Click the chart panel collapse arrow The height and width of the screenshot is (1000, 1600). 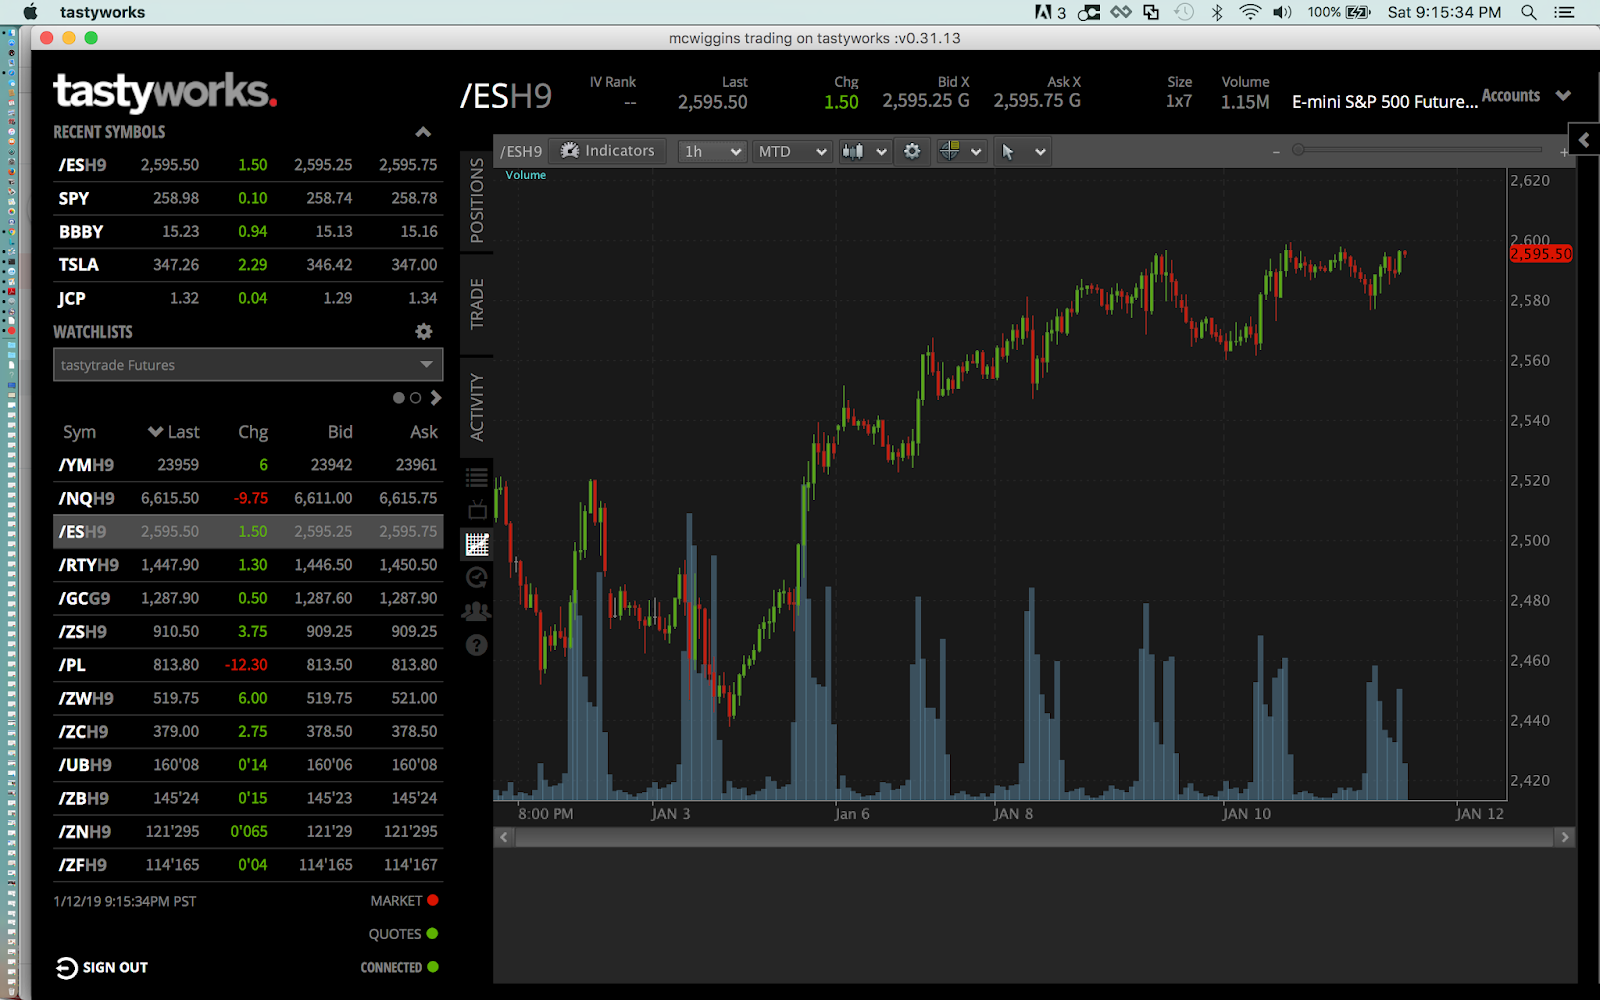[x=1584, y=140]
